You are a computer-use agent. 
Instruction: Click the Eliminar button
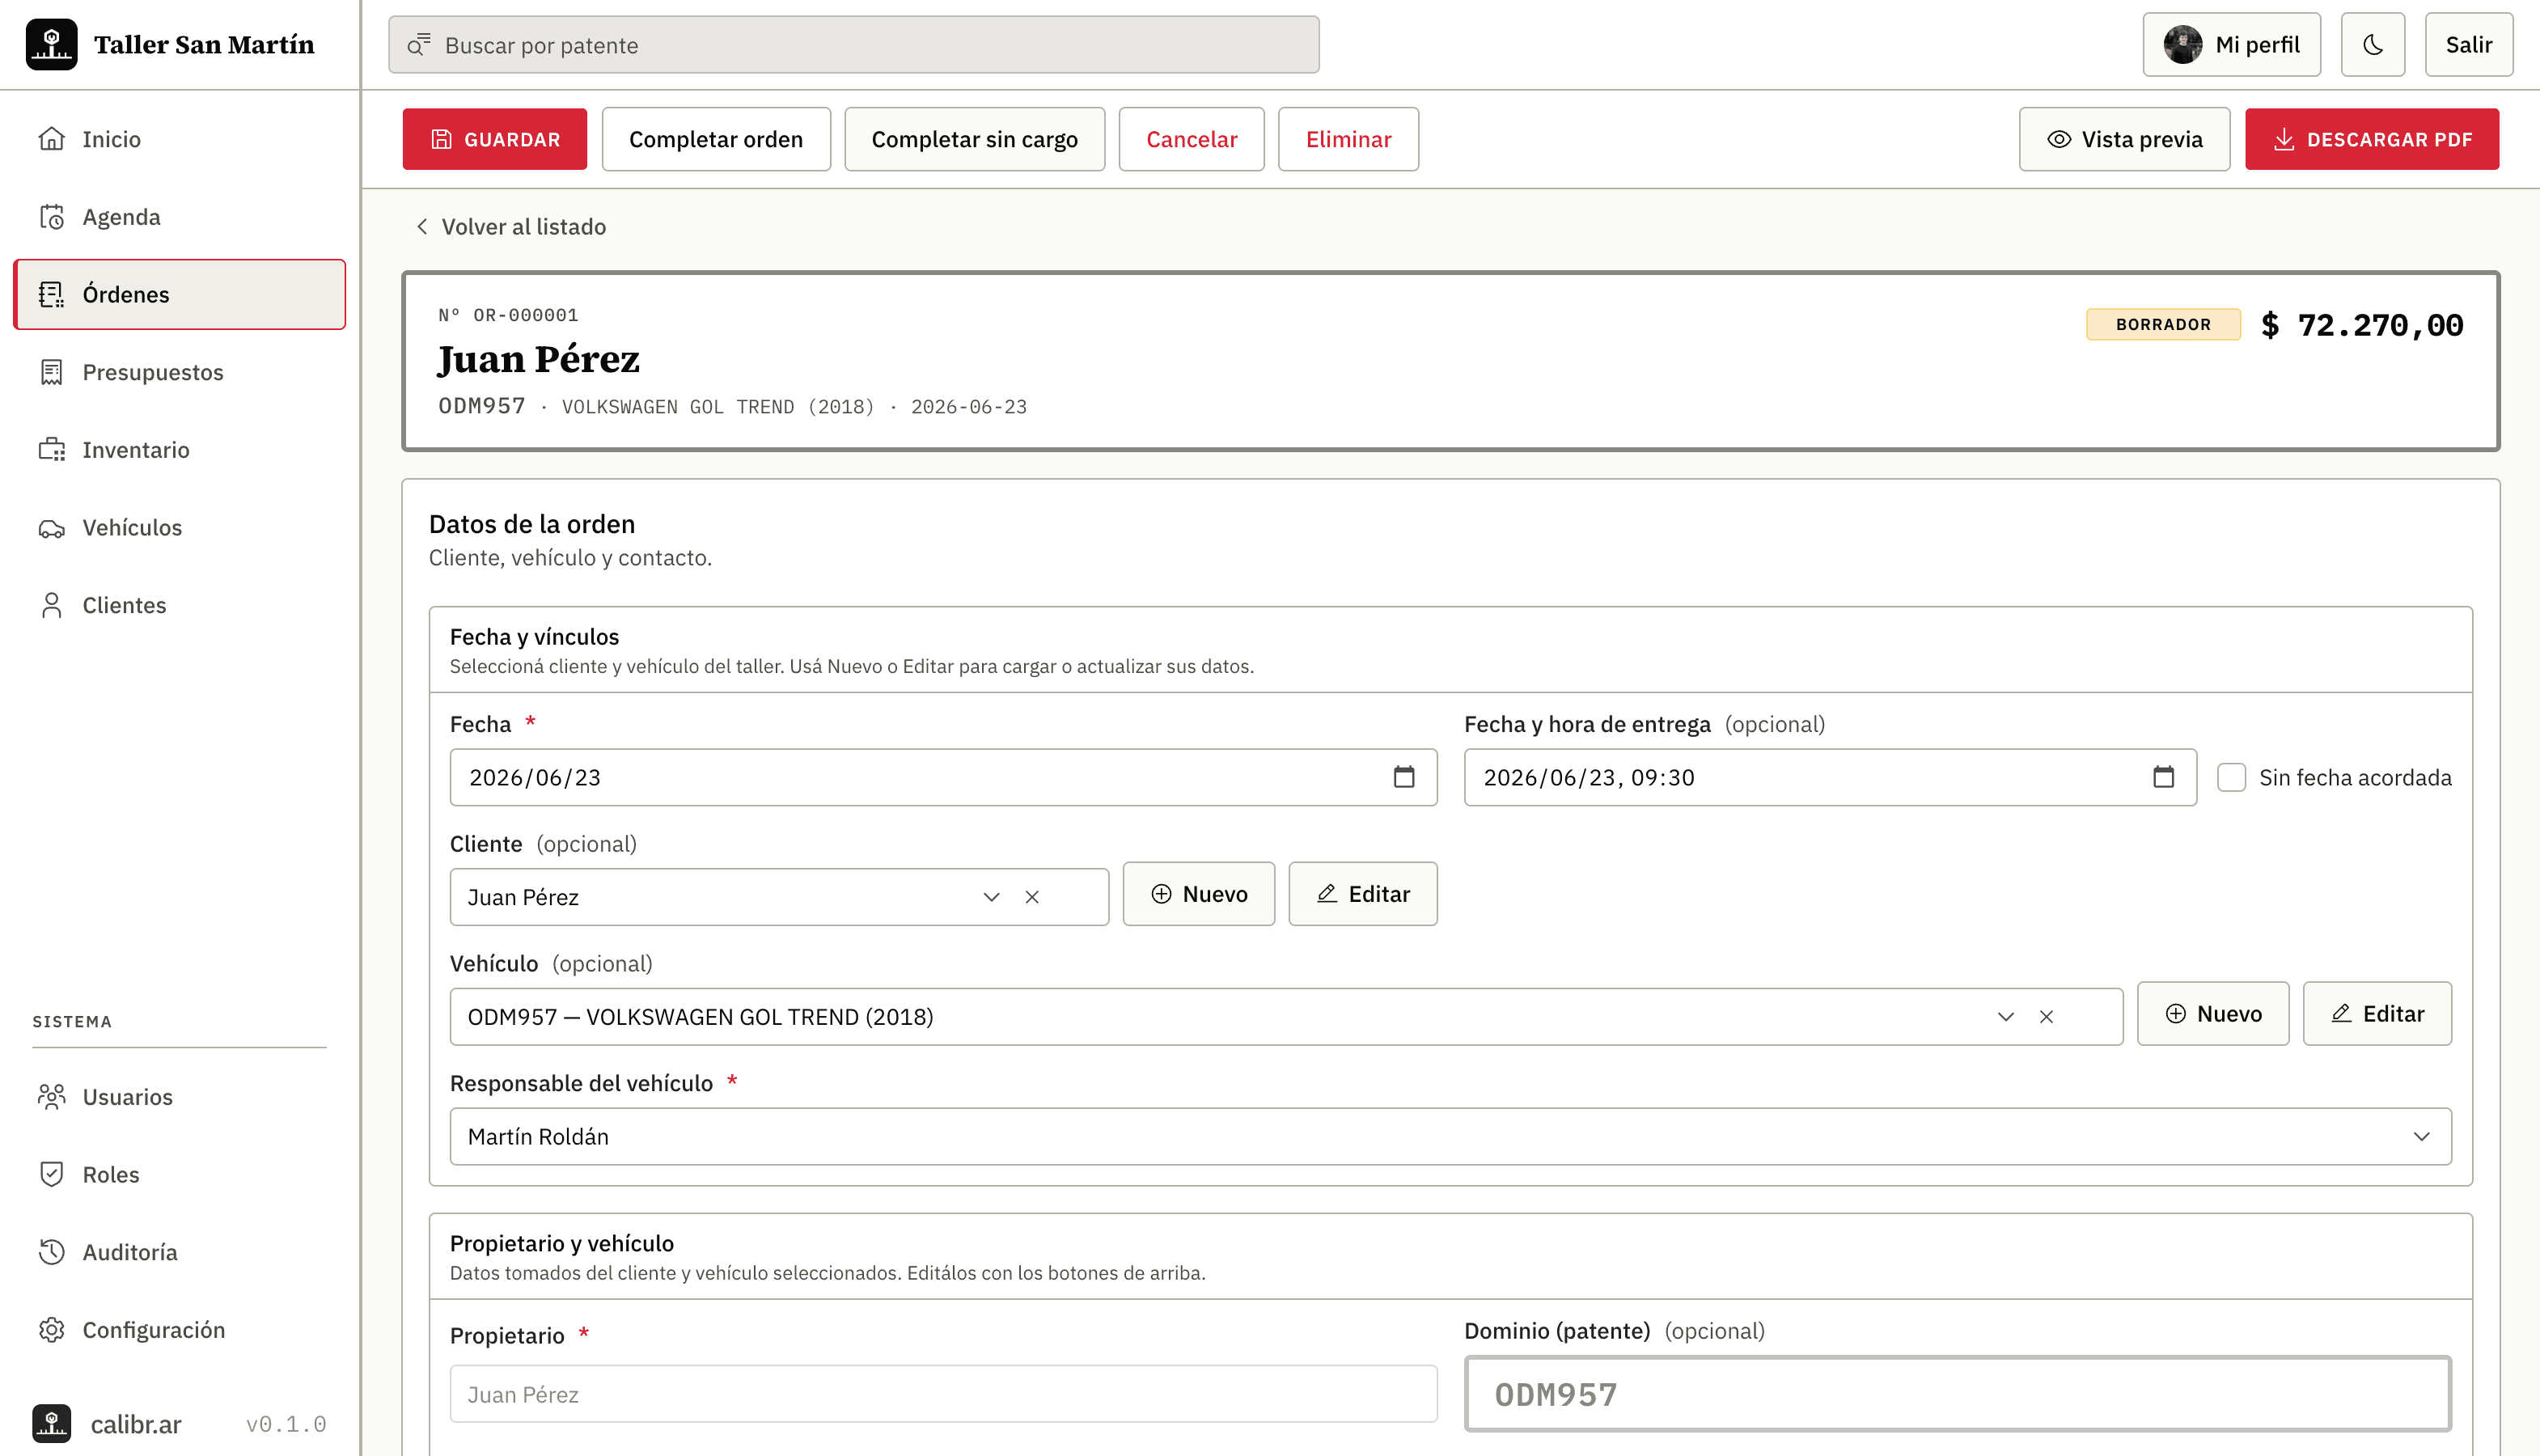[1348, 139]
